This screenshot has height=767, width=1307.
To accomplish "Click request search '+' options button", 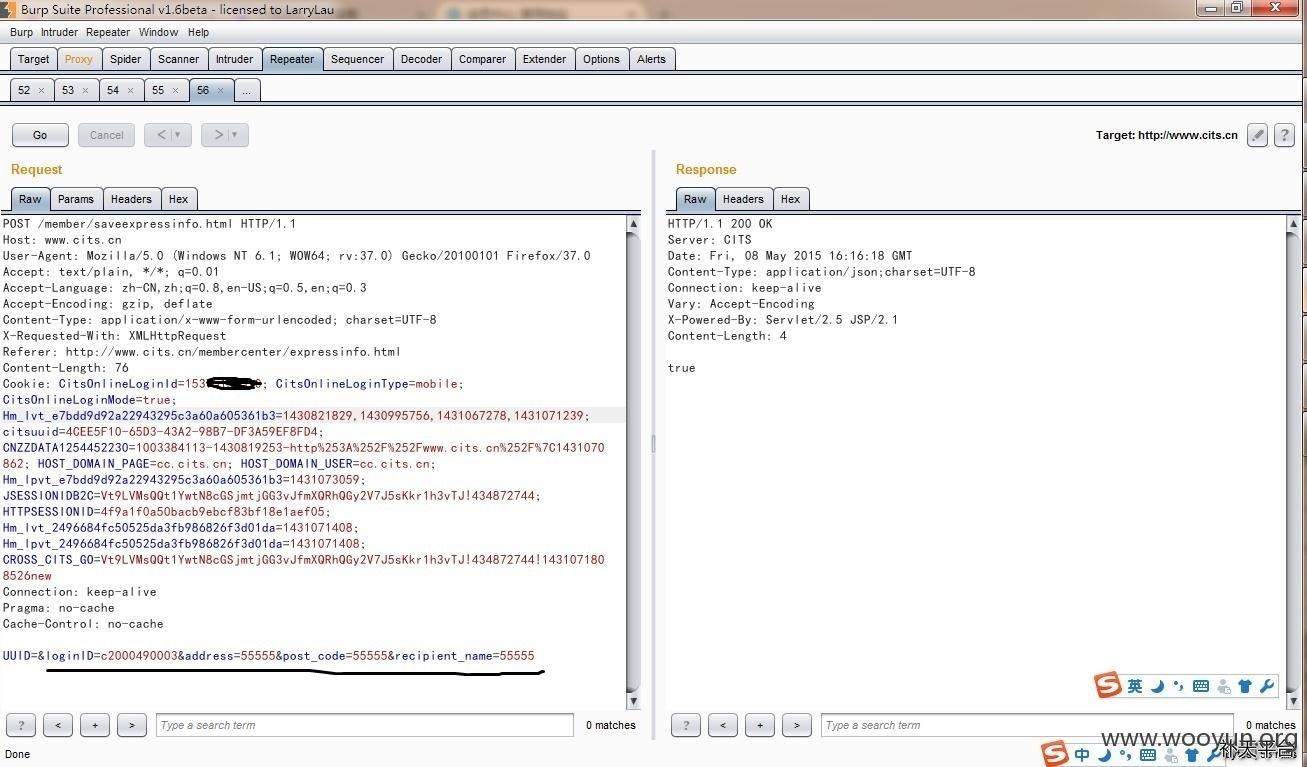I will click(95, 725).
